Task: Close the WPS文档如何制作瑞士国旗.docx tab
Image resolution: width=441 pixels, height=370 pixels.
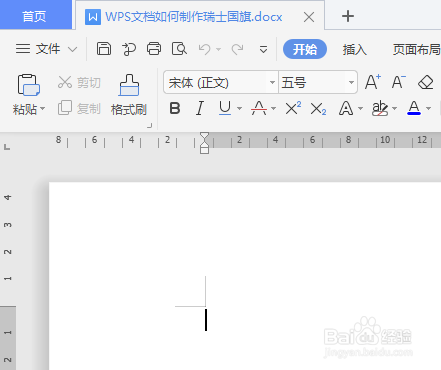Action: point(309,17)
